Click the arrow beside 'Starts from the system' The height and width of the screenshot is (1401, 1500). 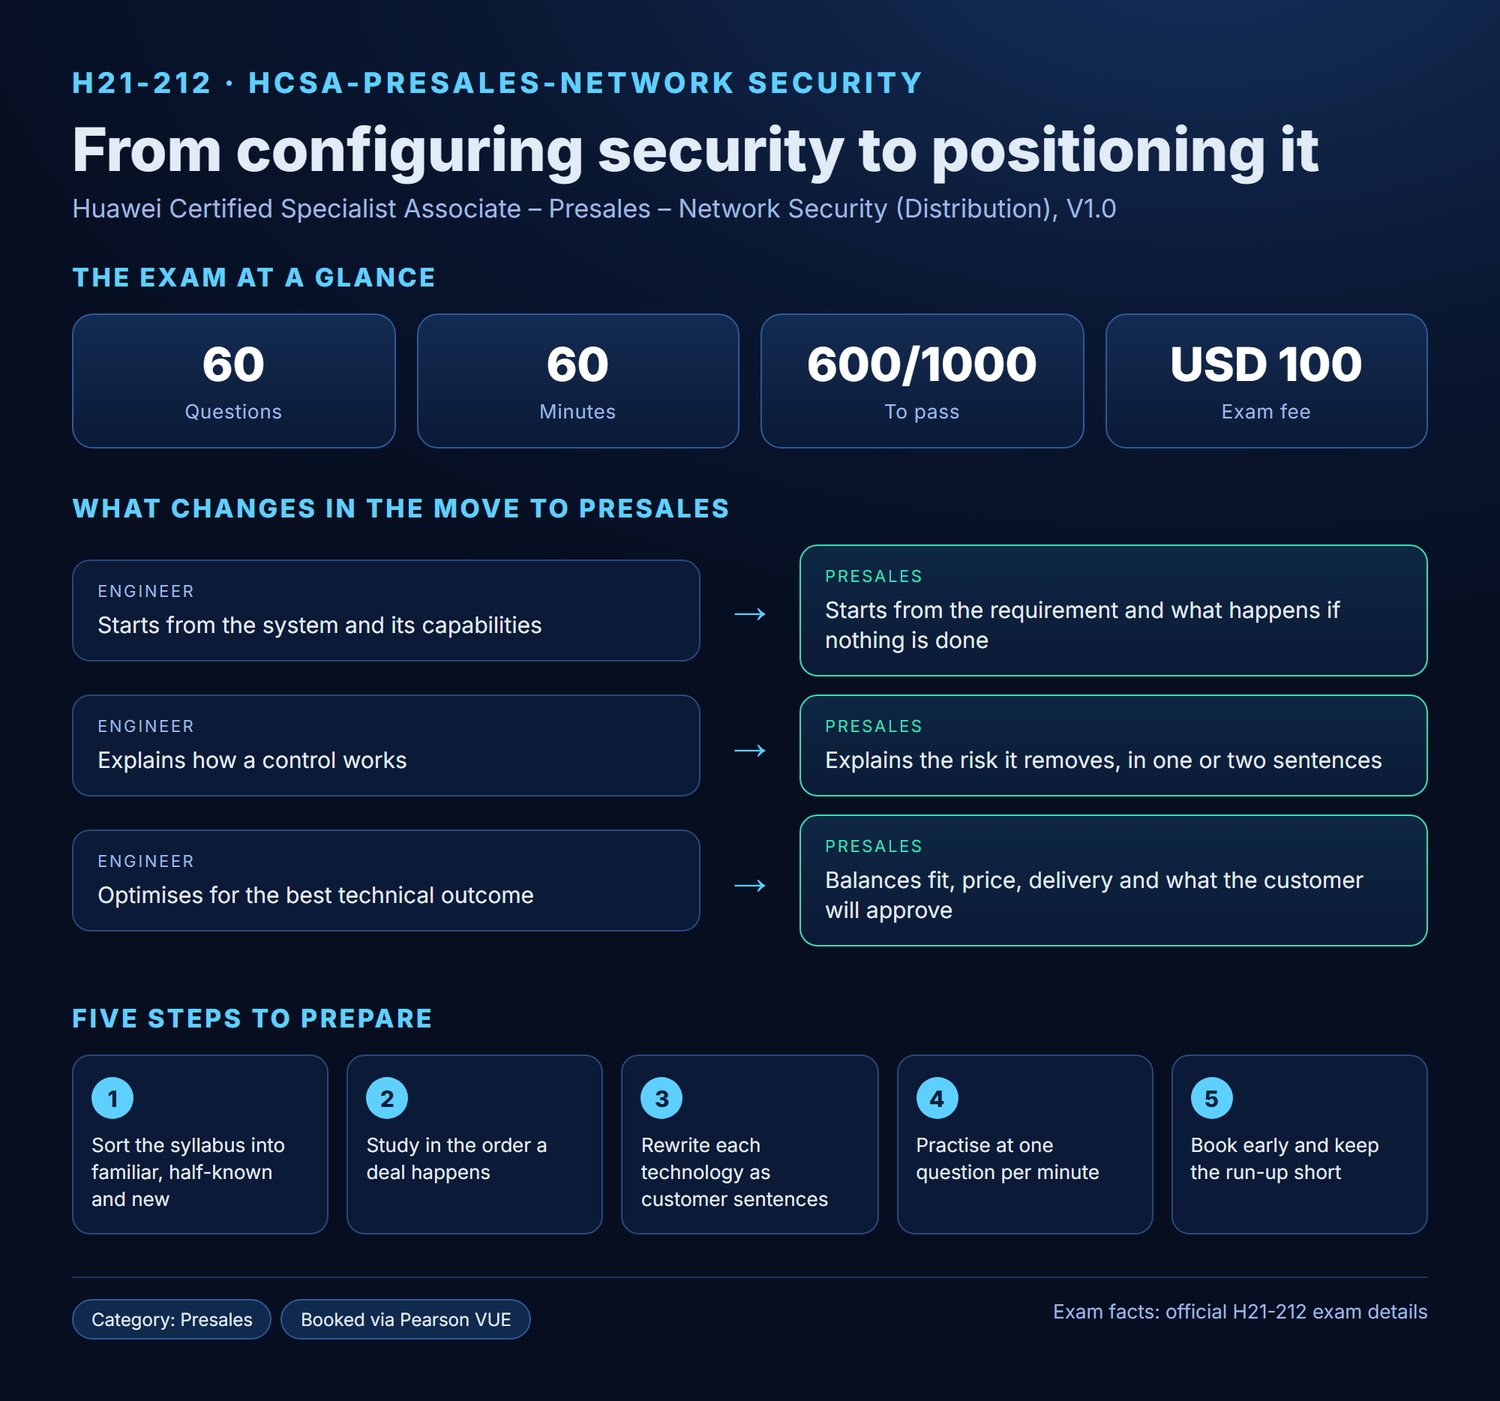pyautogui.click(x=750, y=613)
